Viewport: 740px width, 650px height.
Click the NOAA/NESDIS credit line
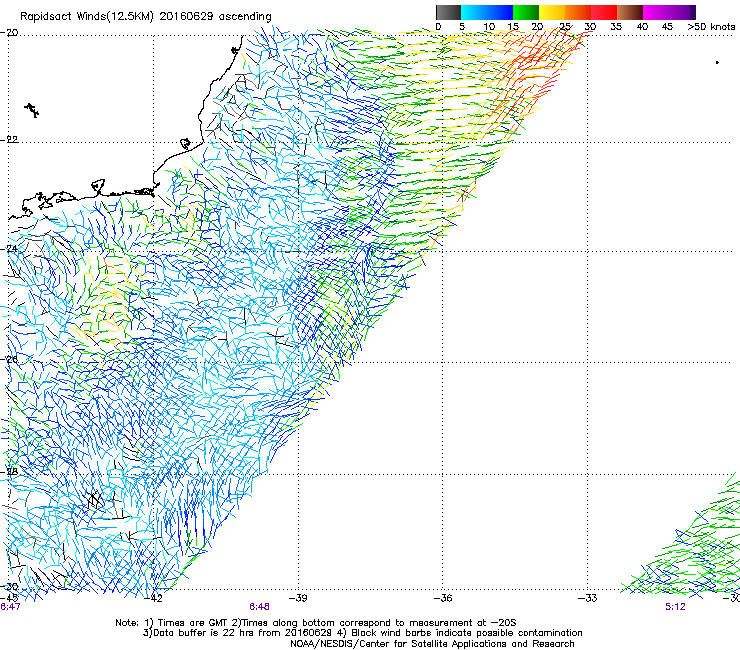click(x=432, y=644)
